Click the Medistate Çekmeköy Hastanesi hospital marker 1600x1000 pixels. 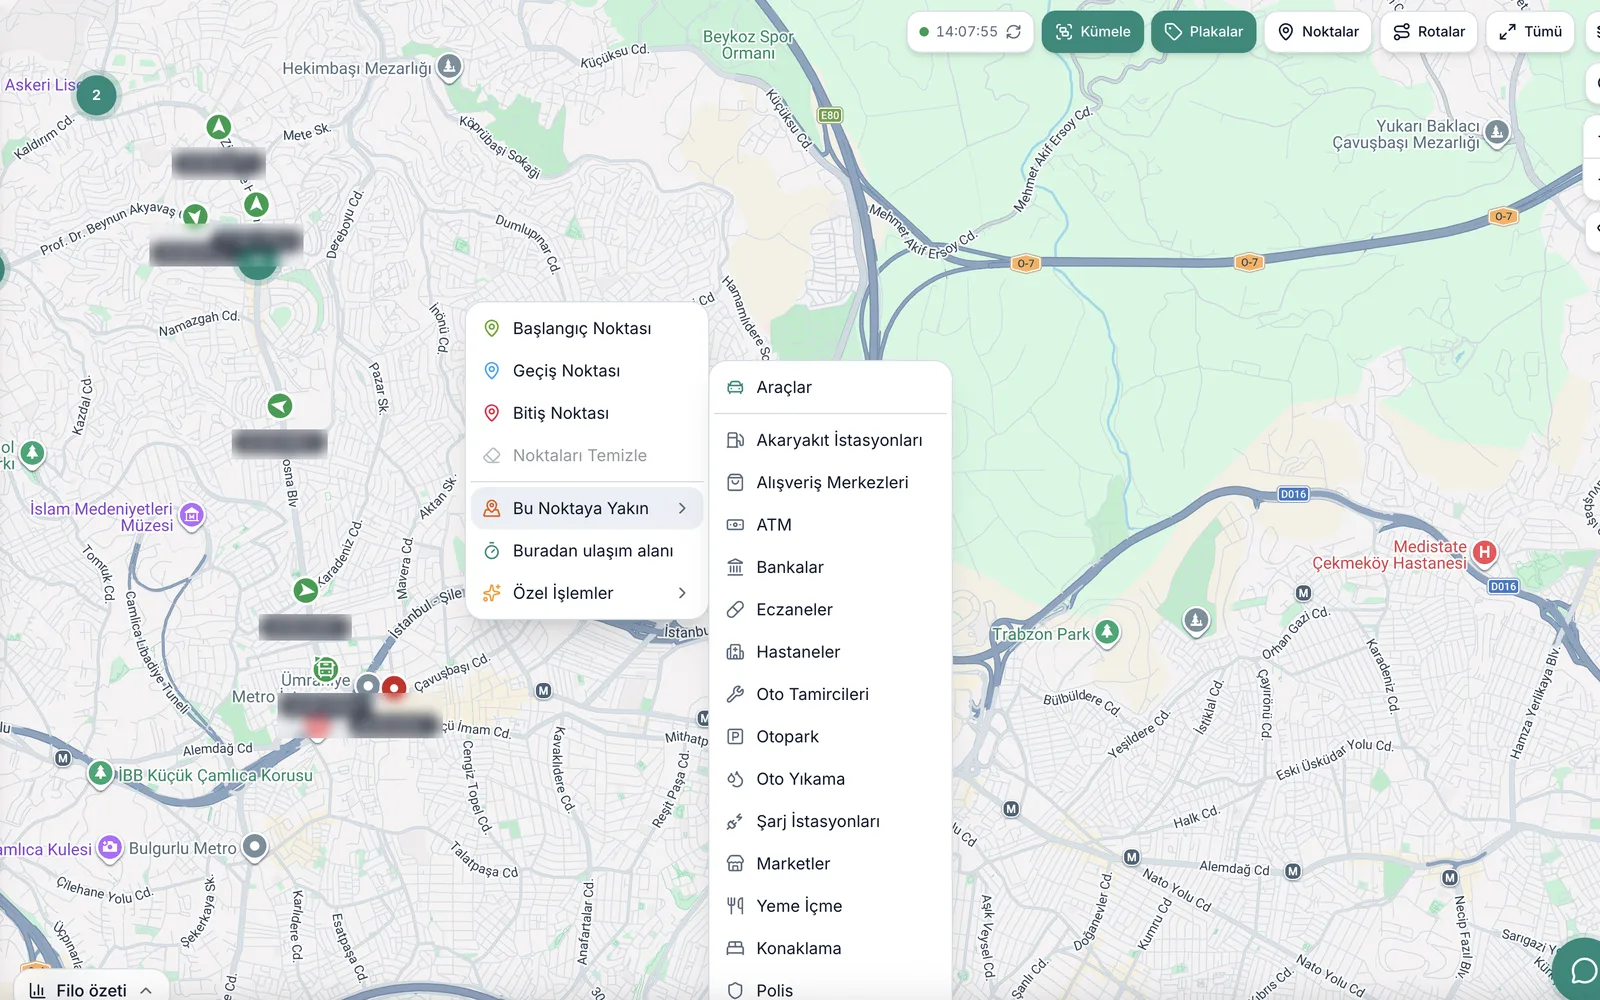coord(1485,552)
